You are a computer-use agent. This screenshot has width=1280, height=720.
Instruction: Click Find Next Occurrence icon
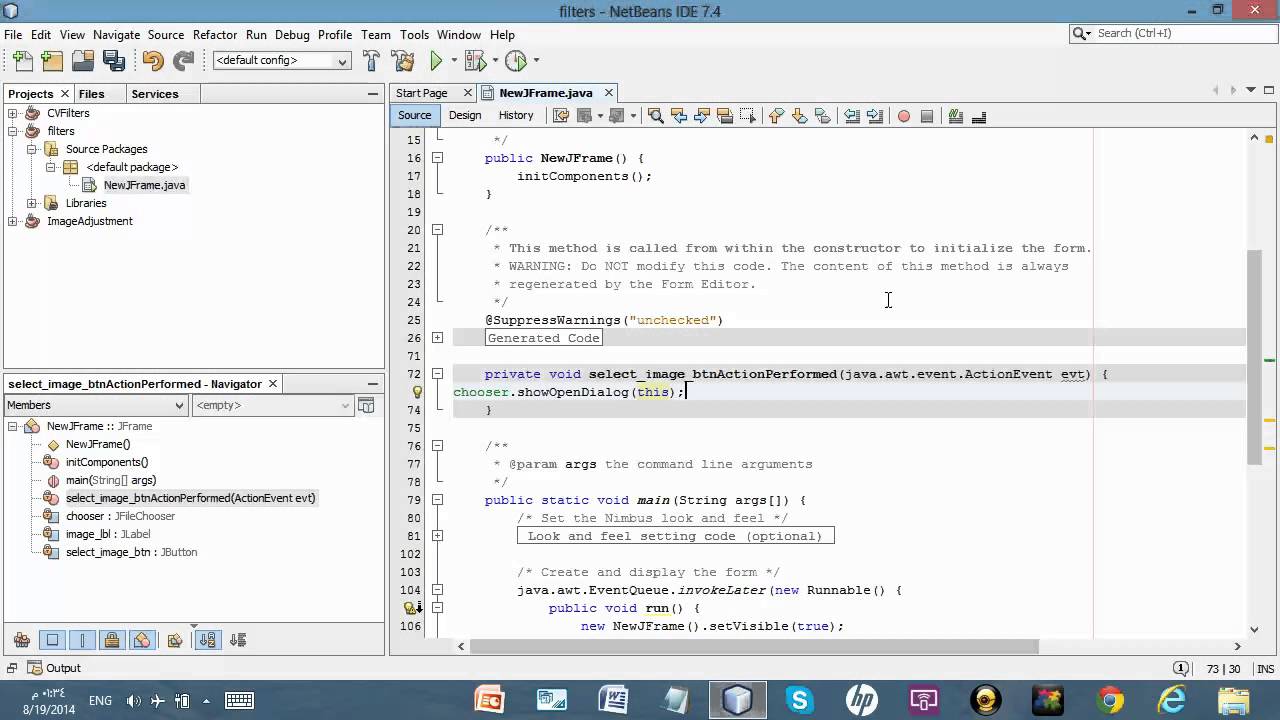point(702,116)
